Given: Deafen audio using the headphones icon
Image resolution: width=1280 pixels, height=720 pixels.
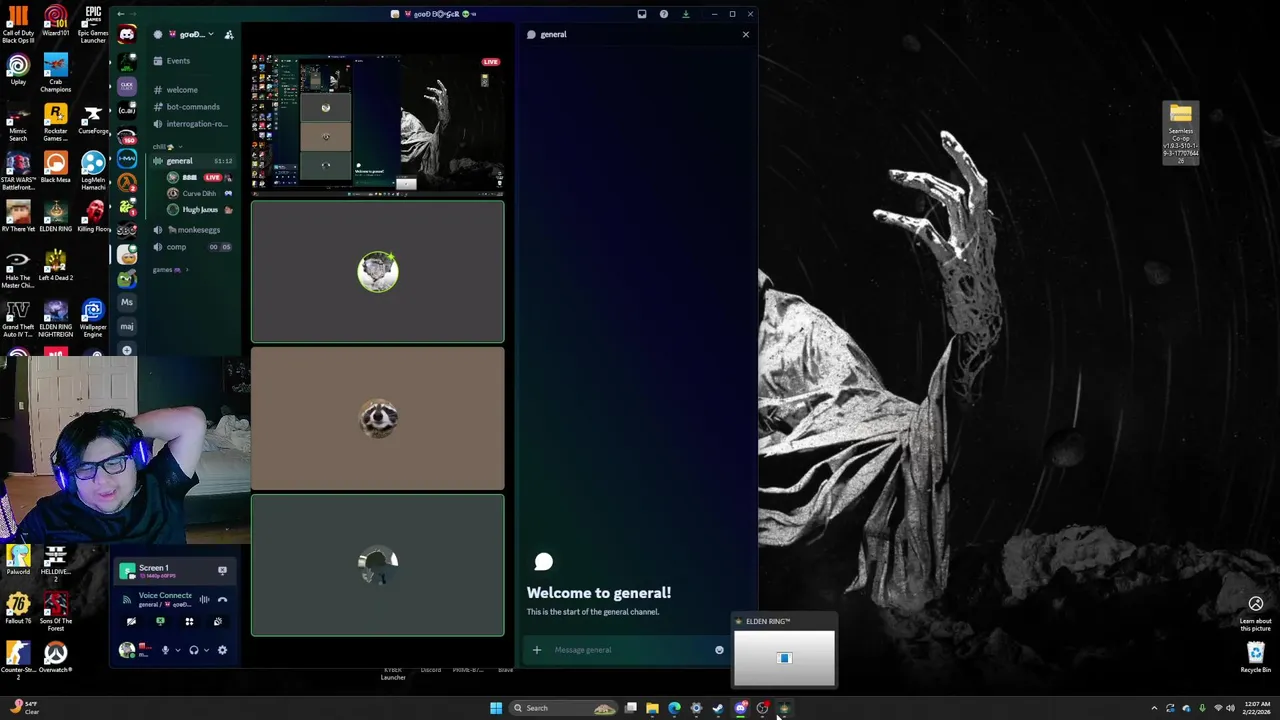Looking at the screenshot, I should [x=194, y=650].
